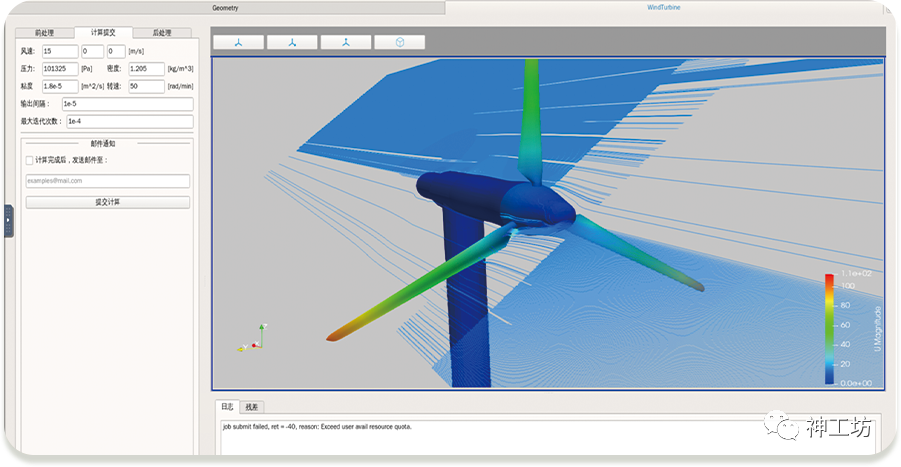Click the 最大迭代次数 field showing 1e-4
The width and height of the screenshot is (901, 467).
pyautogui.click(x=130, y=121)
